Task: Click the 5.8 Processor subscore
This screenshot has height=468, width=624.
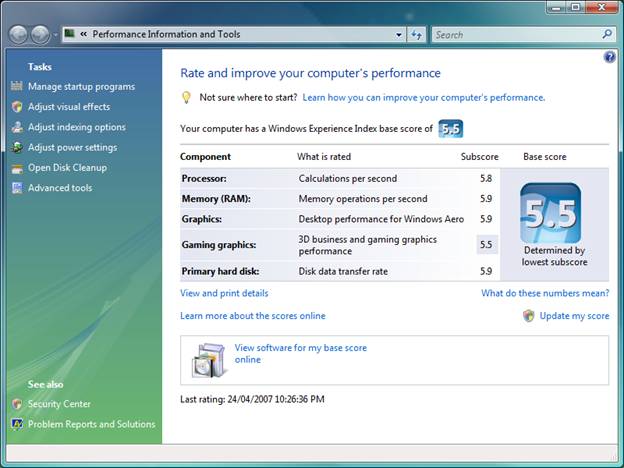Action: point(486,178)
